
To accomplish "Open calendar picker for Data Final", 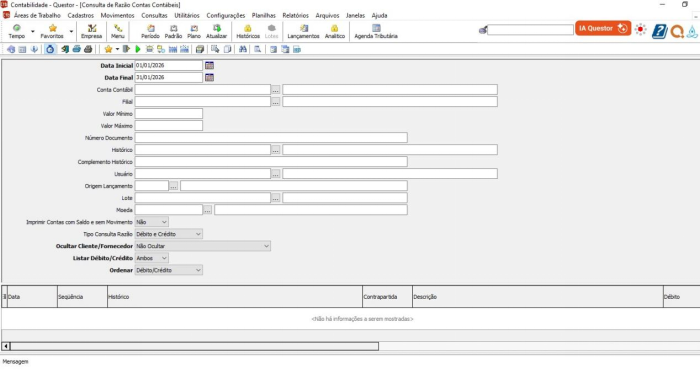I will pos(209,77).
